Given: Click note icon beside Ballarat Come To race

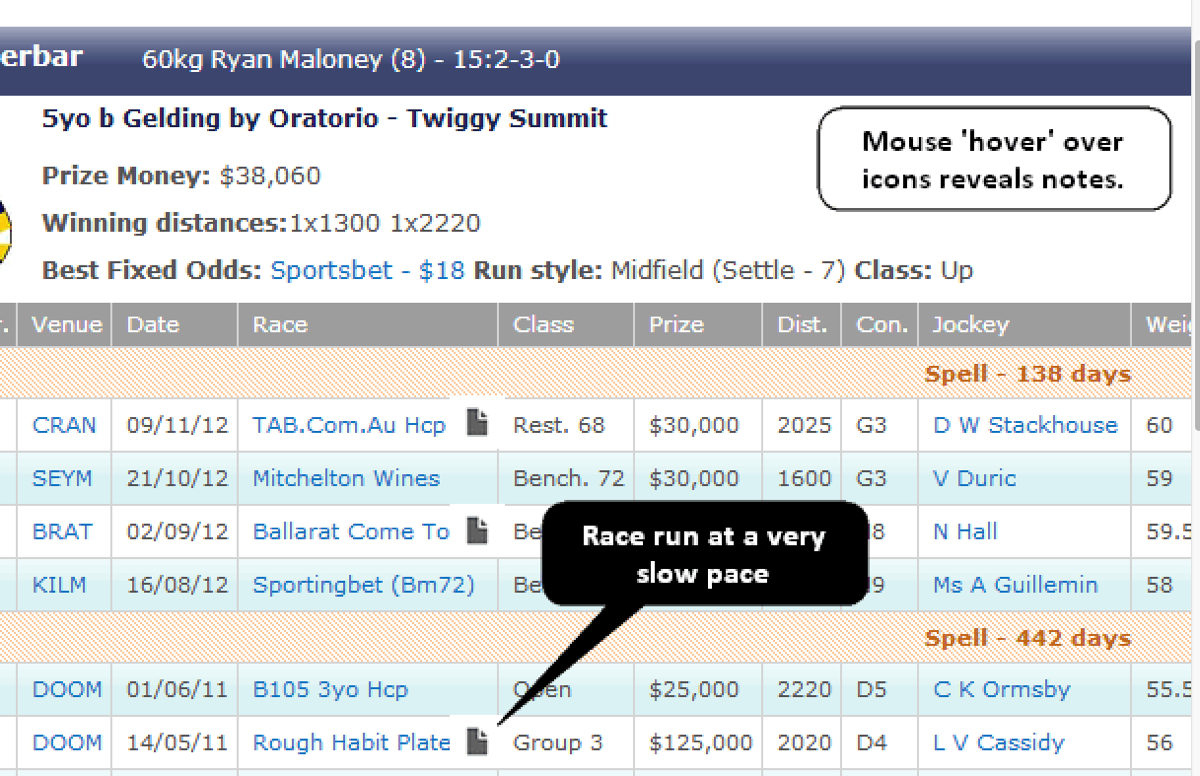Looking at the screenshot, I should [x=478, y=531].
